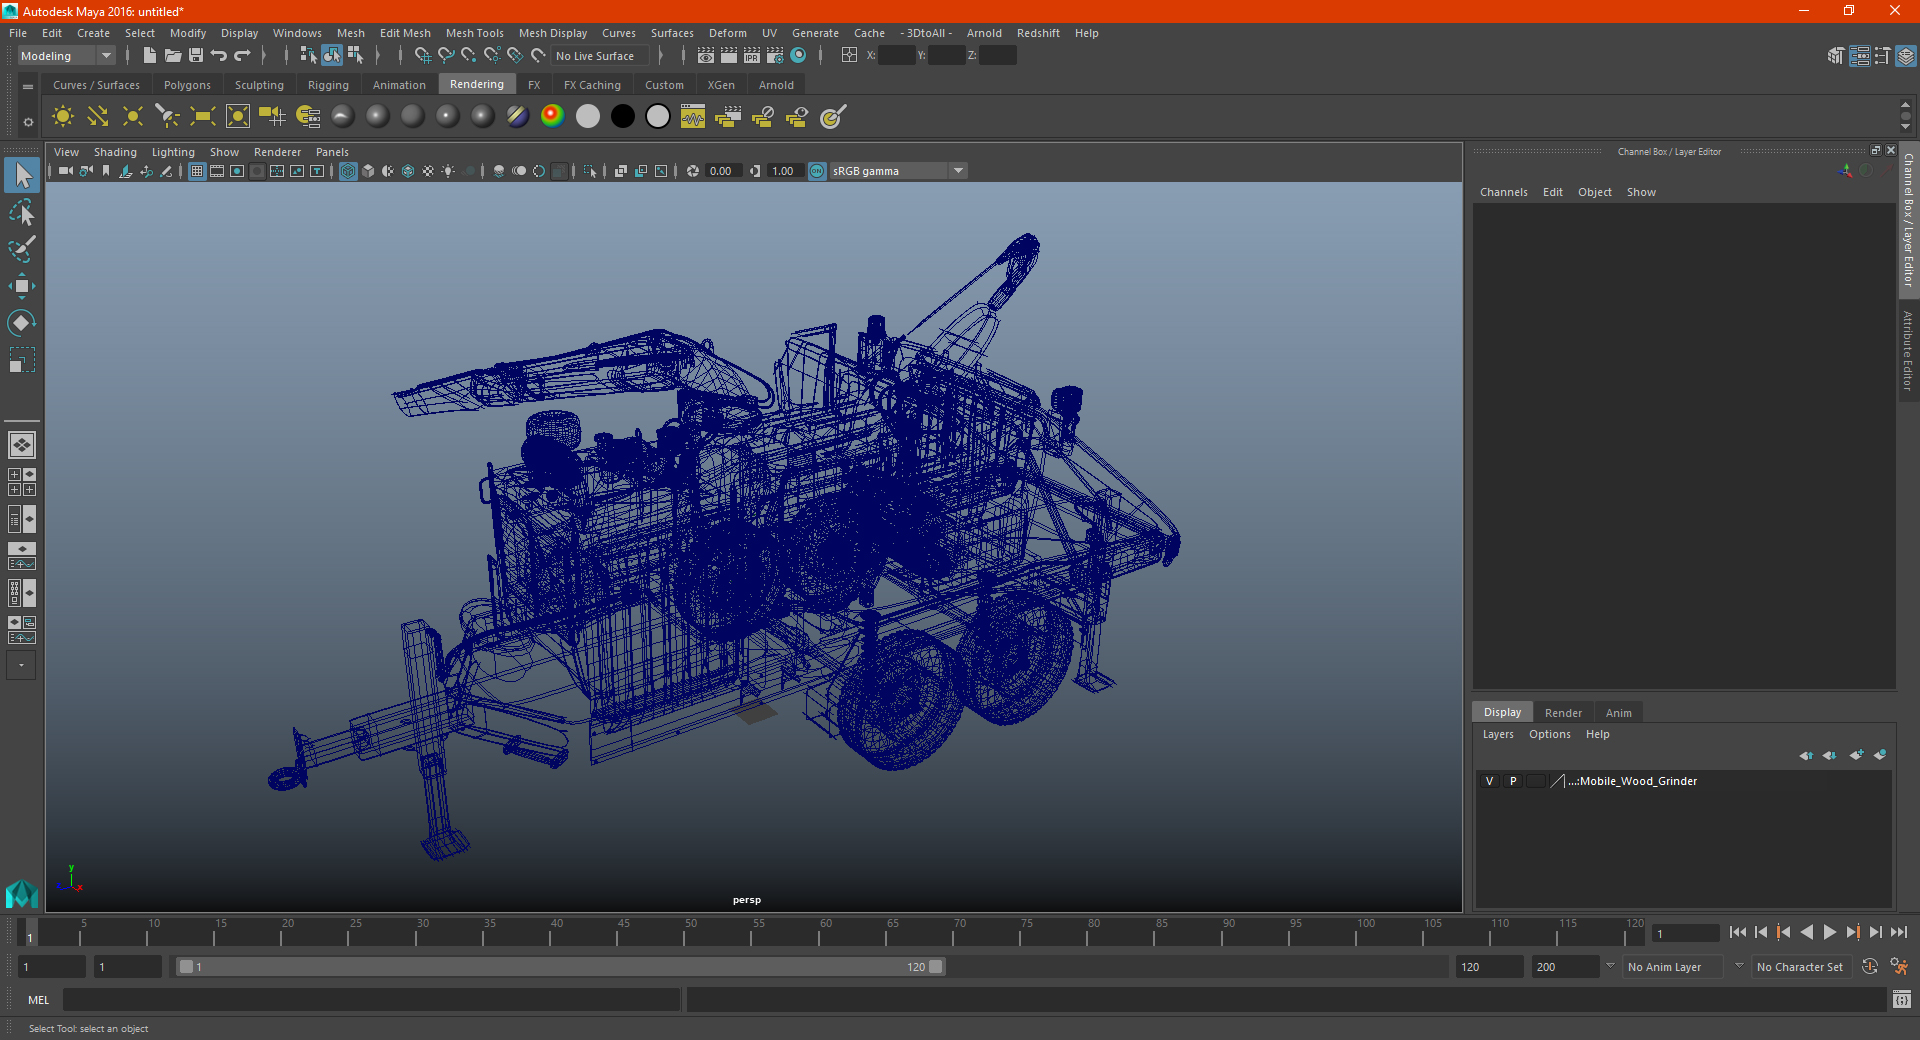Screen dimensions: 1920x1040
Task: Create a volume light from shelf
Action: (238, 117)
